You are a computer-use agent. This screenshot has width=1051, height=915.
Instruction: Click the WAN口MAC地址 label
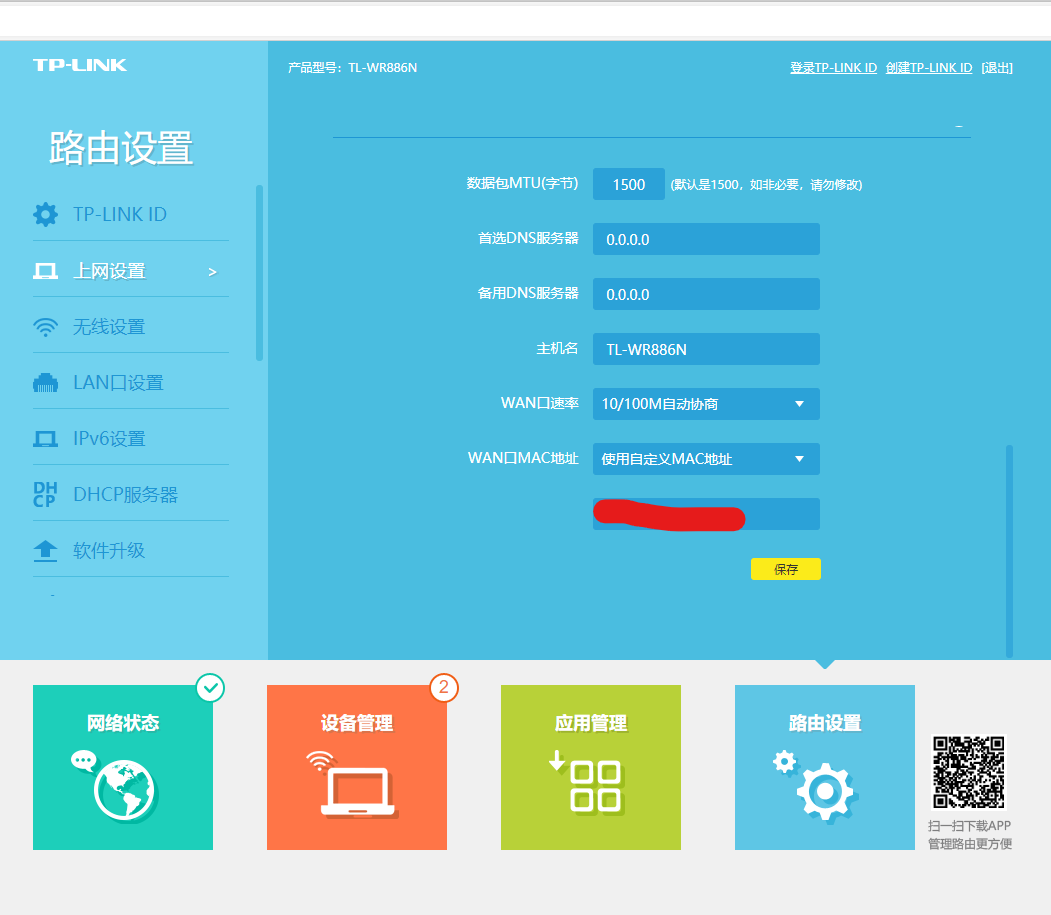pyautogui.click(x=523, y=459)
